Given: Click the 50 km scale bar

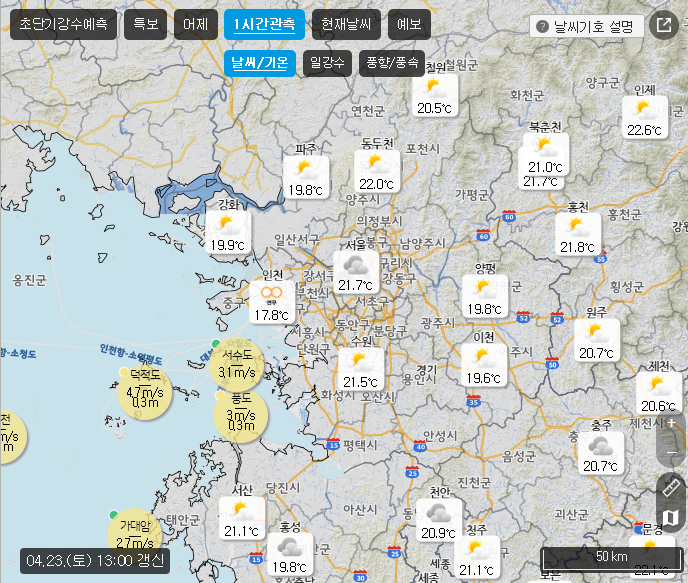Looking at the screenshot, I should pos(612,558).
